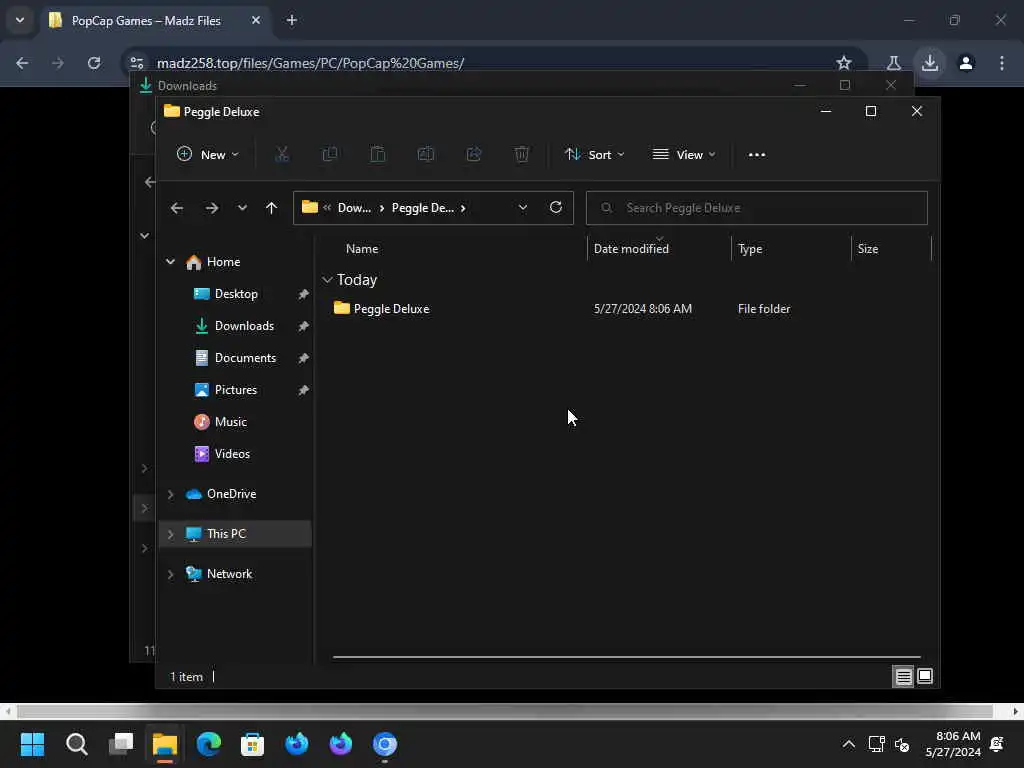Viewport: 1024px width, 768px height.
Task: Click the site information icon in address bar
Action: tap(136, 63)
